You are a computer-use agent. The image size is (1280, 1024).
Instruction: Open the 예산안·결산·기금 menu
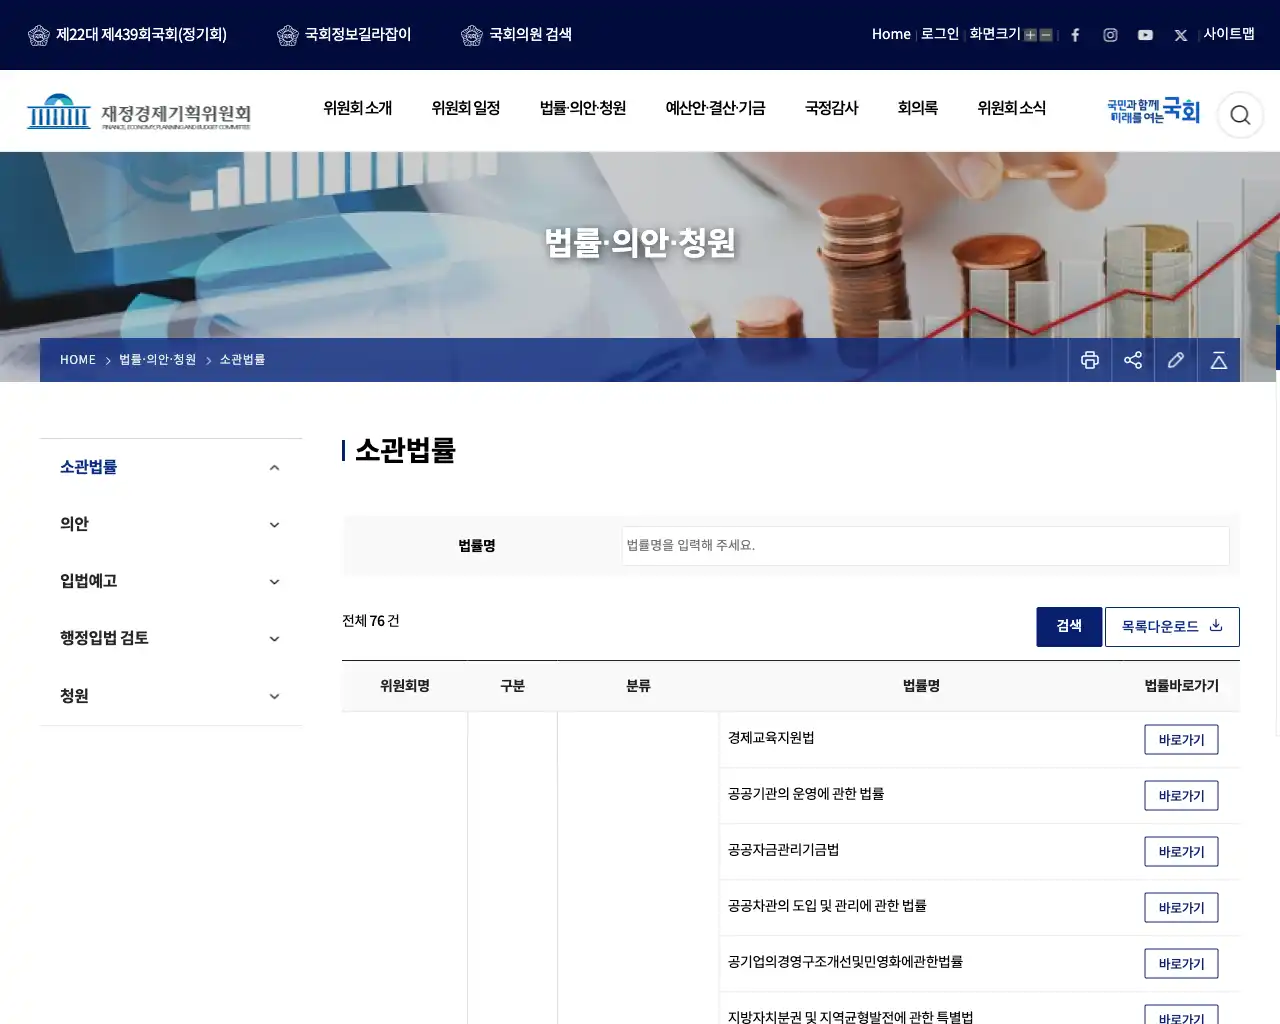coord(715,108)
